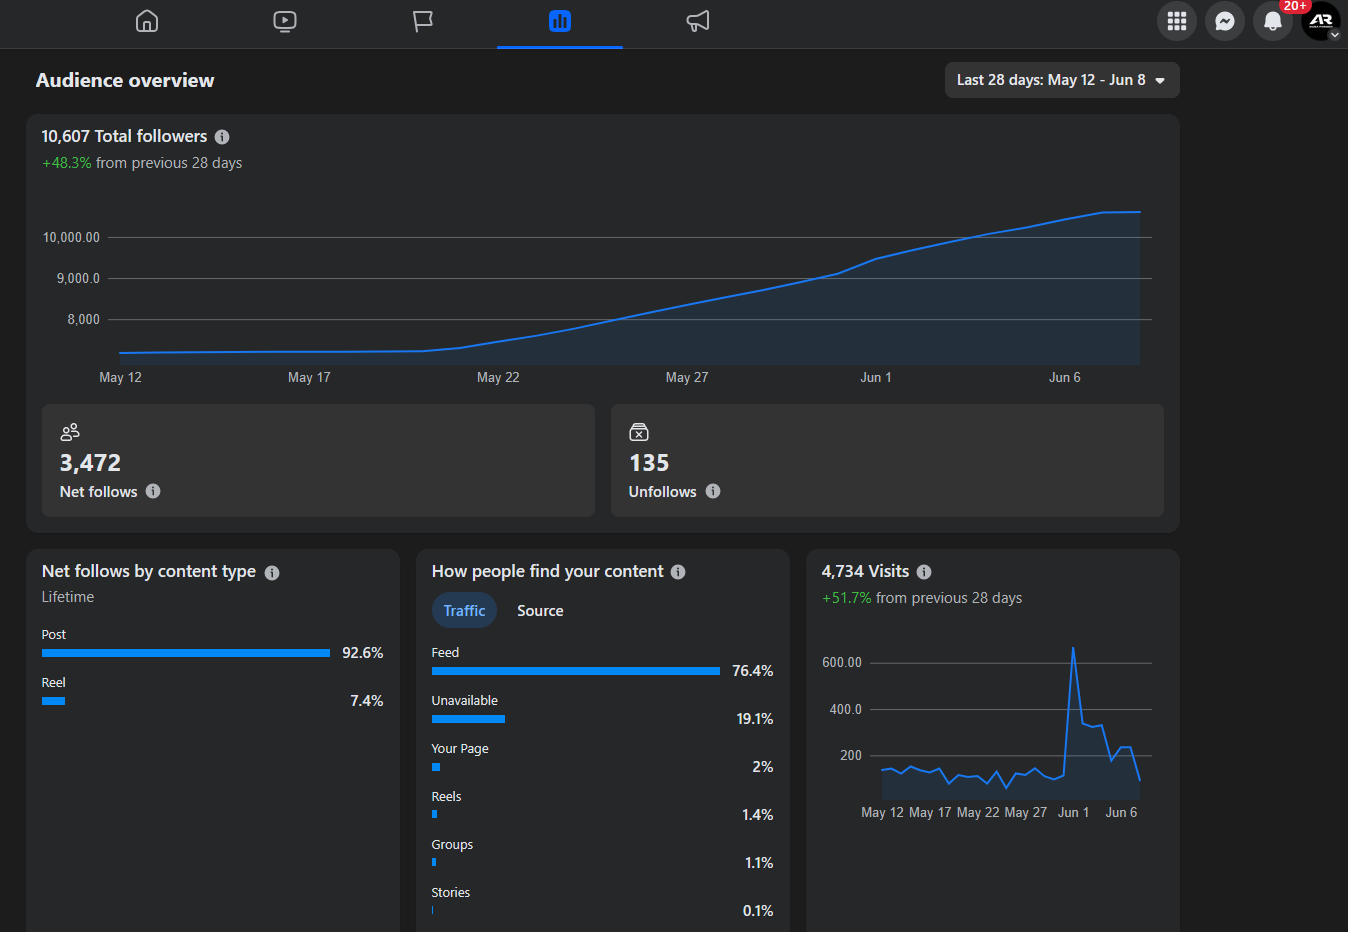Open the Video tab icon

click(x=285, y=21)
